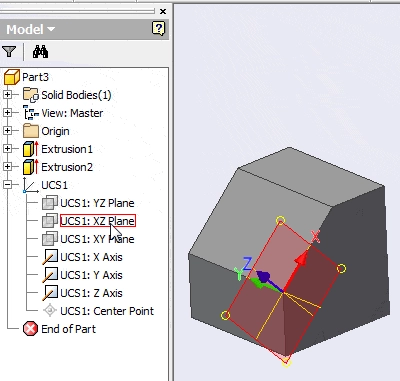400x381 pixels.
Task: Select UCS1: Y Axis label
Action: click(91, 275)
